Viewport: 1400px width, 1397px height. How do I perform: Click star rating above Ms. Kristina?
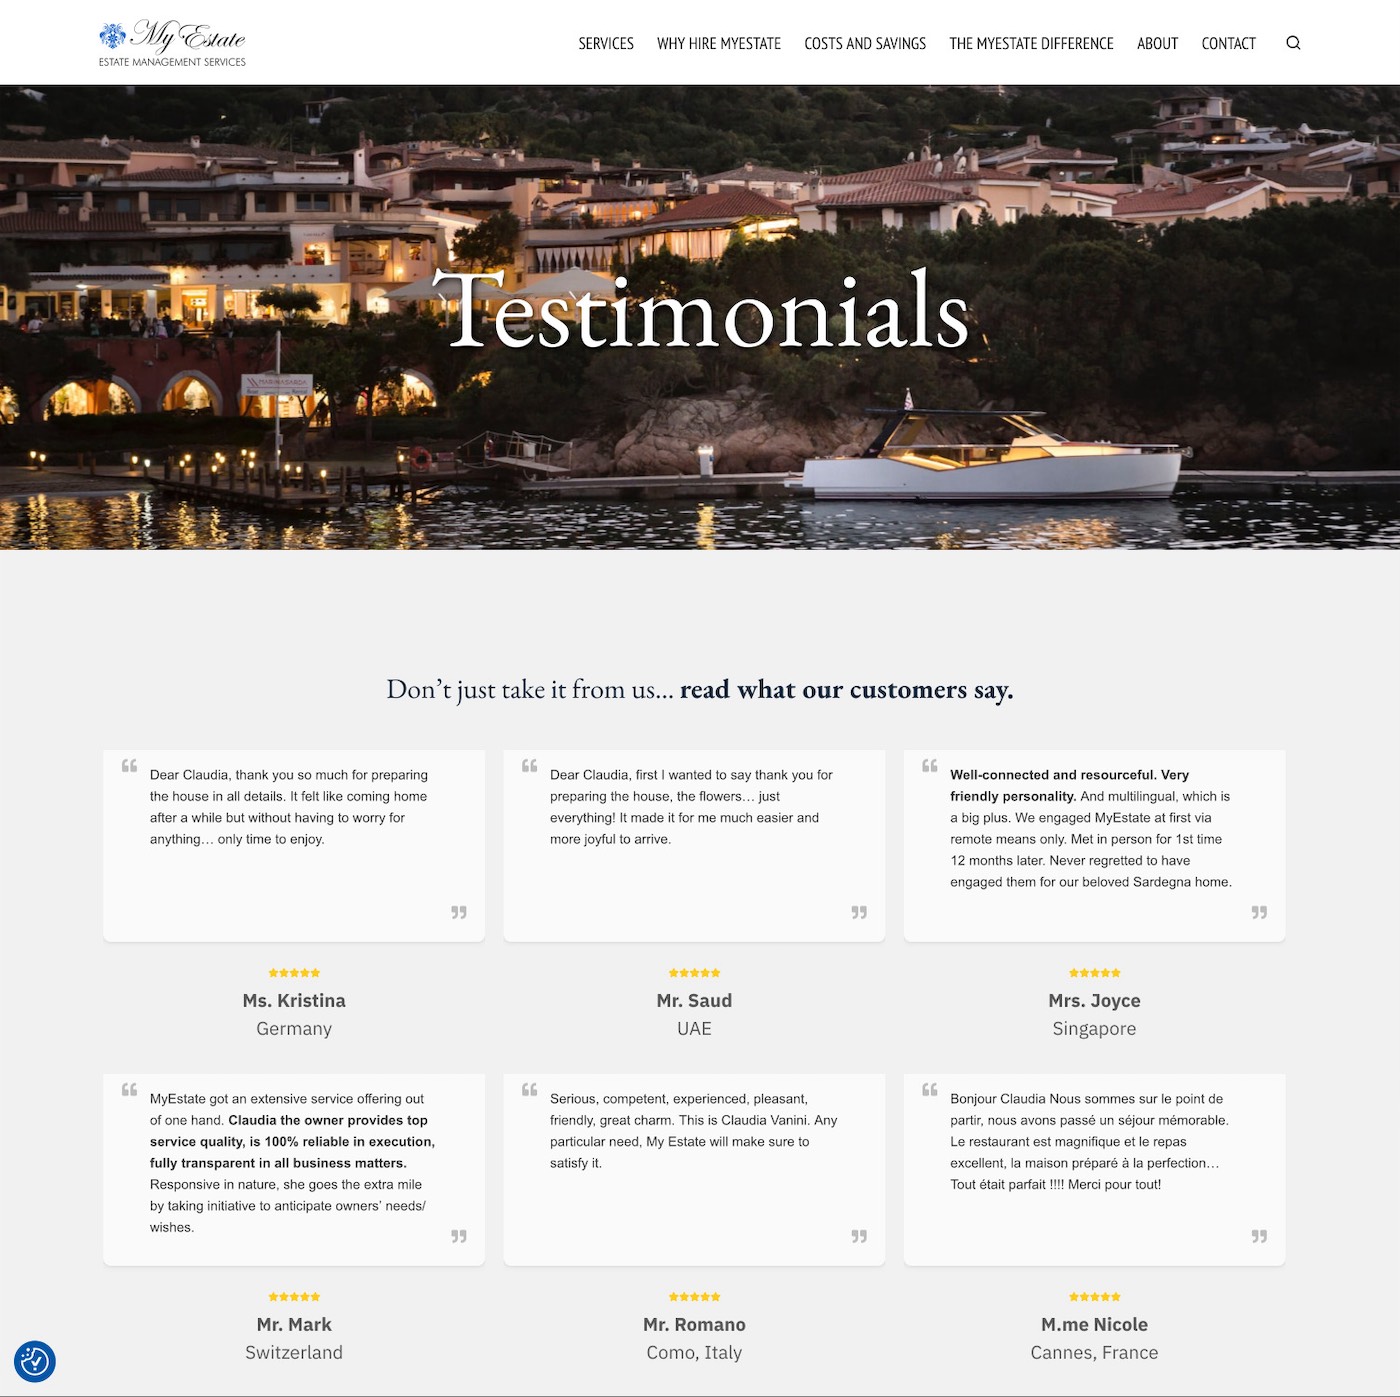(294, 973)
